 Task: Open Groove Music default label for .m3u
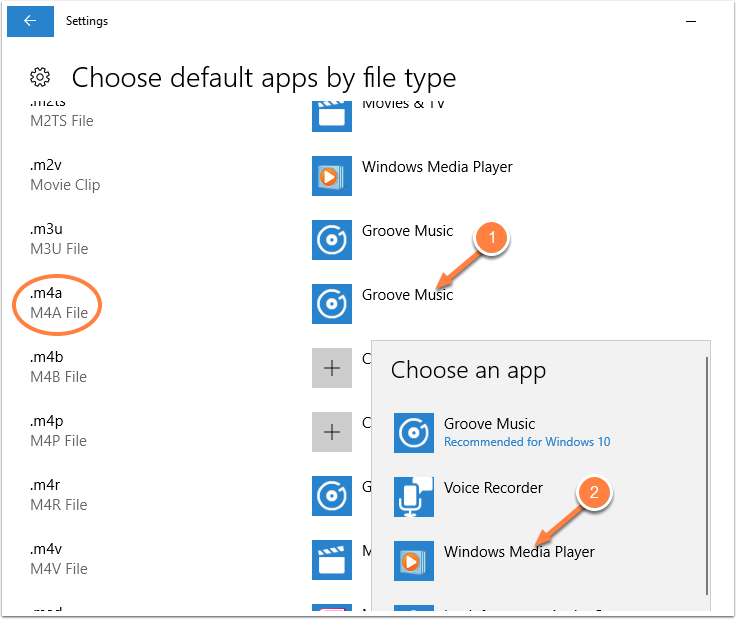click(x=407, y=231)
